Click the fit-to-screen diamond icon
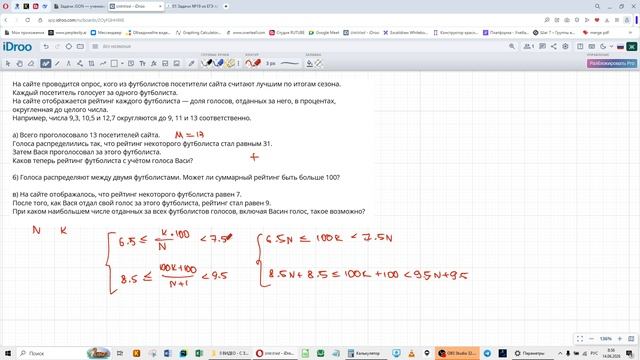This screenshot has height=360, width=640. coord(69,47)
